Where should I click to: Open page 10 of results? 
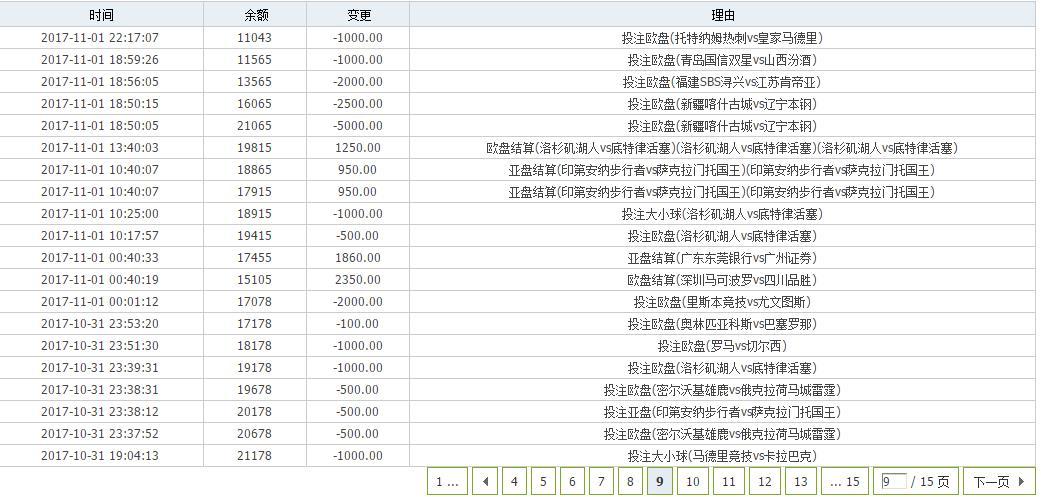692,481
